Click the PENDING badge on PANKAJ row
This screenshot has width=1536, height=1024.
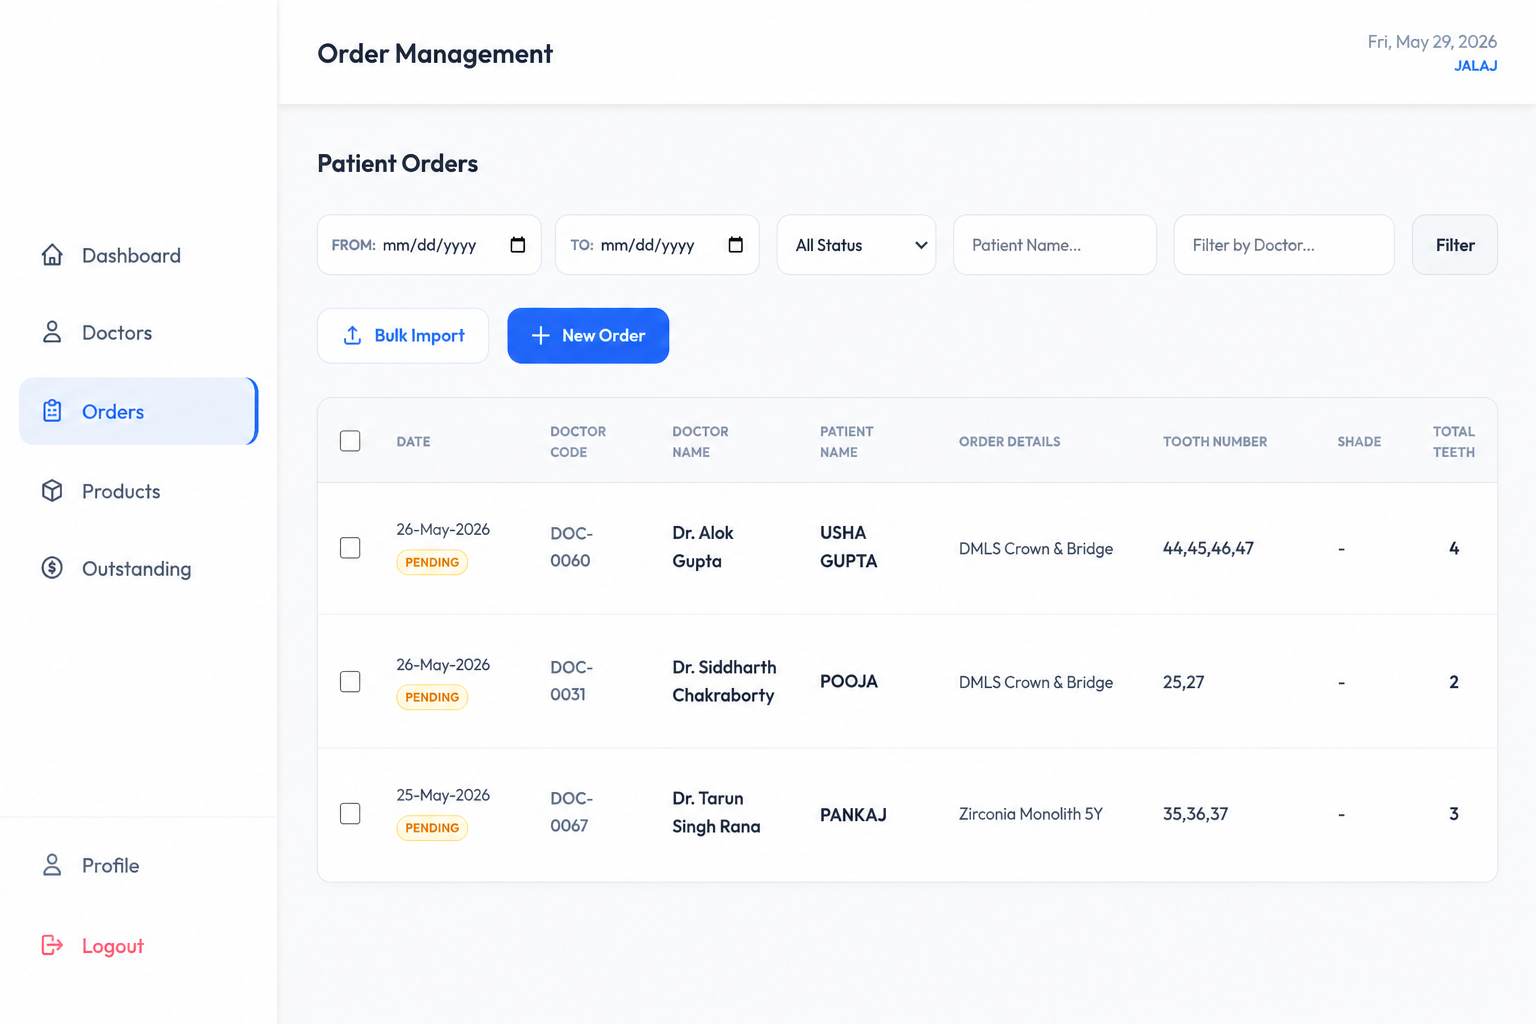[432, 828]
